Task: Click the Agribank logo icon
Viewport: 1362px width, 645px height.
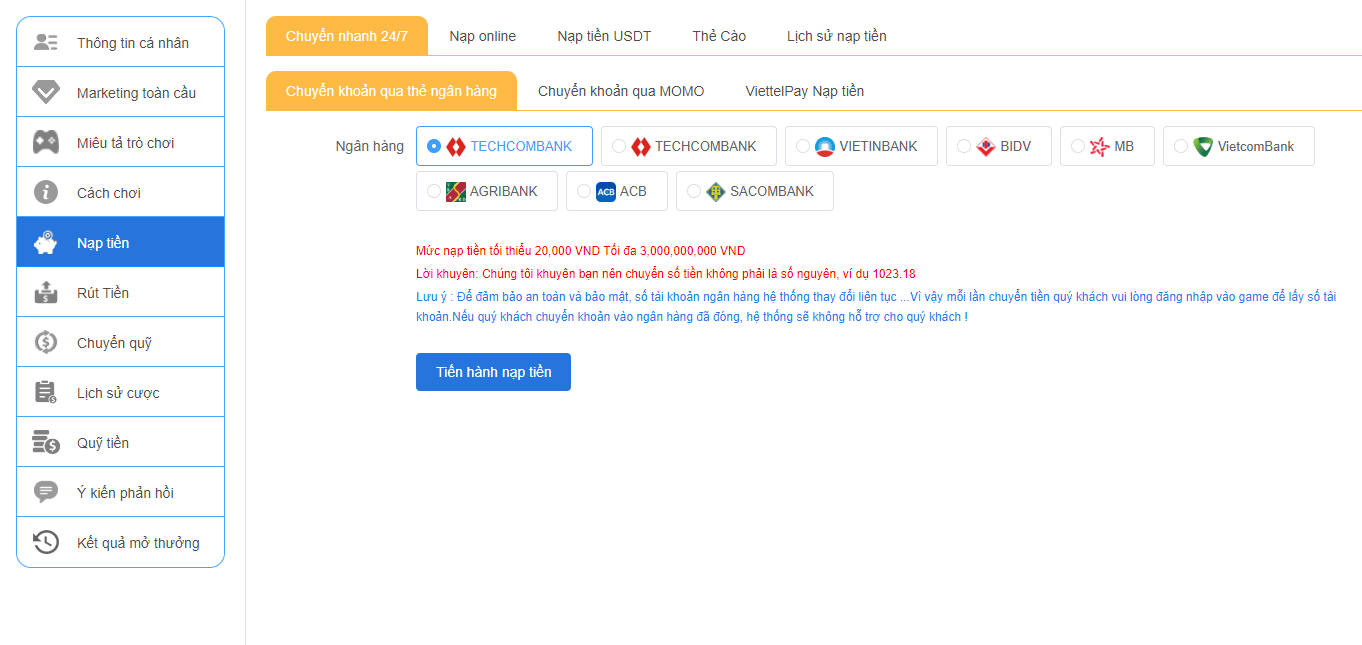Action: click(x=456, y=191)
